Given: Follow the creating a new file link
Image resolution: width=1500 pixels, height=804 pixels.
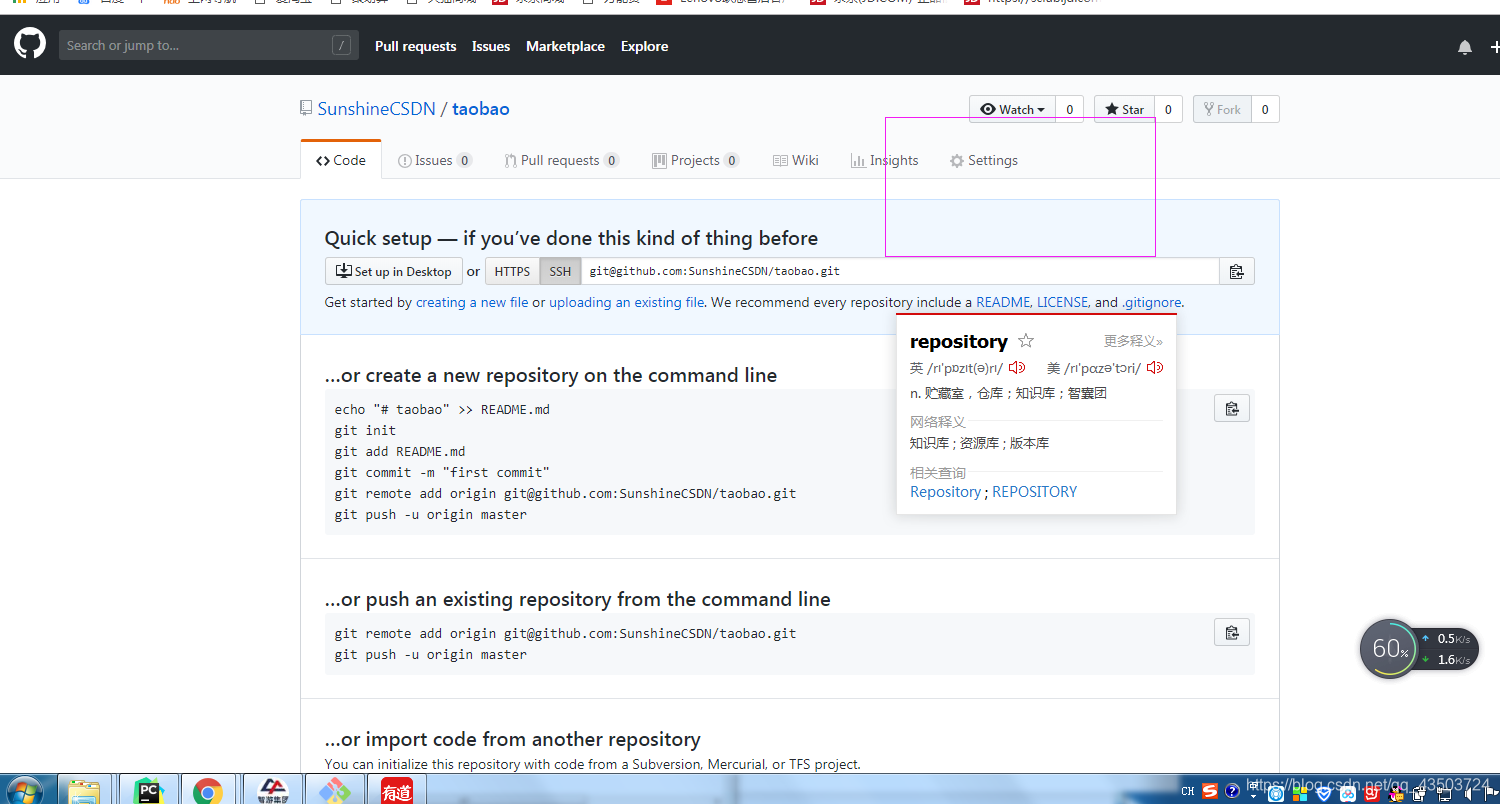Looking at the screenshot, I should (x=472, y=302).
